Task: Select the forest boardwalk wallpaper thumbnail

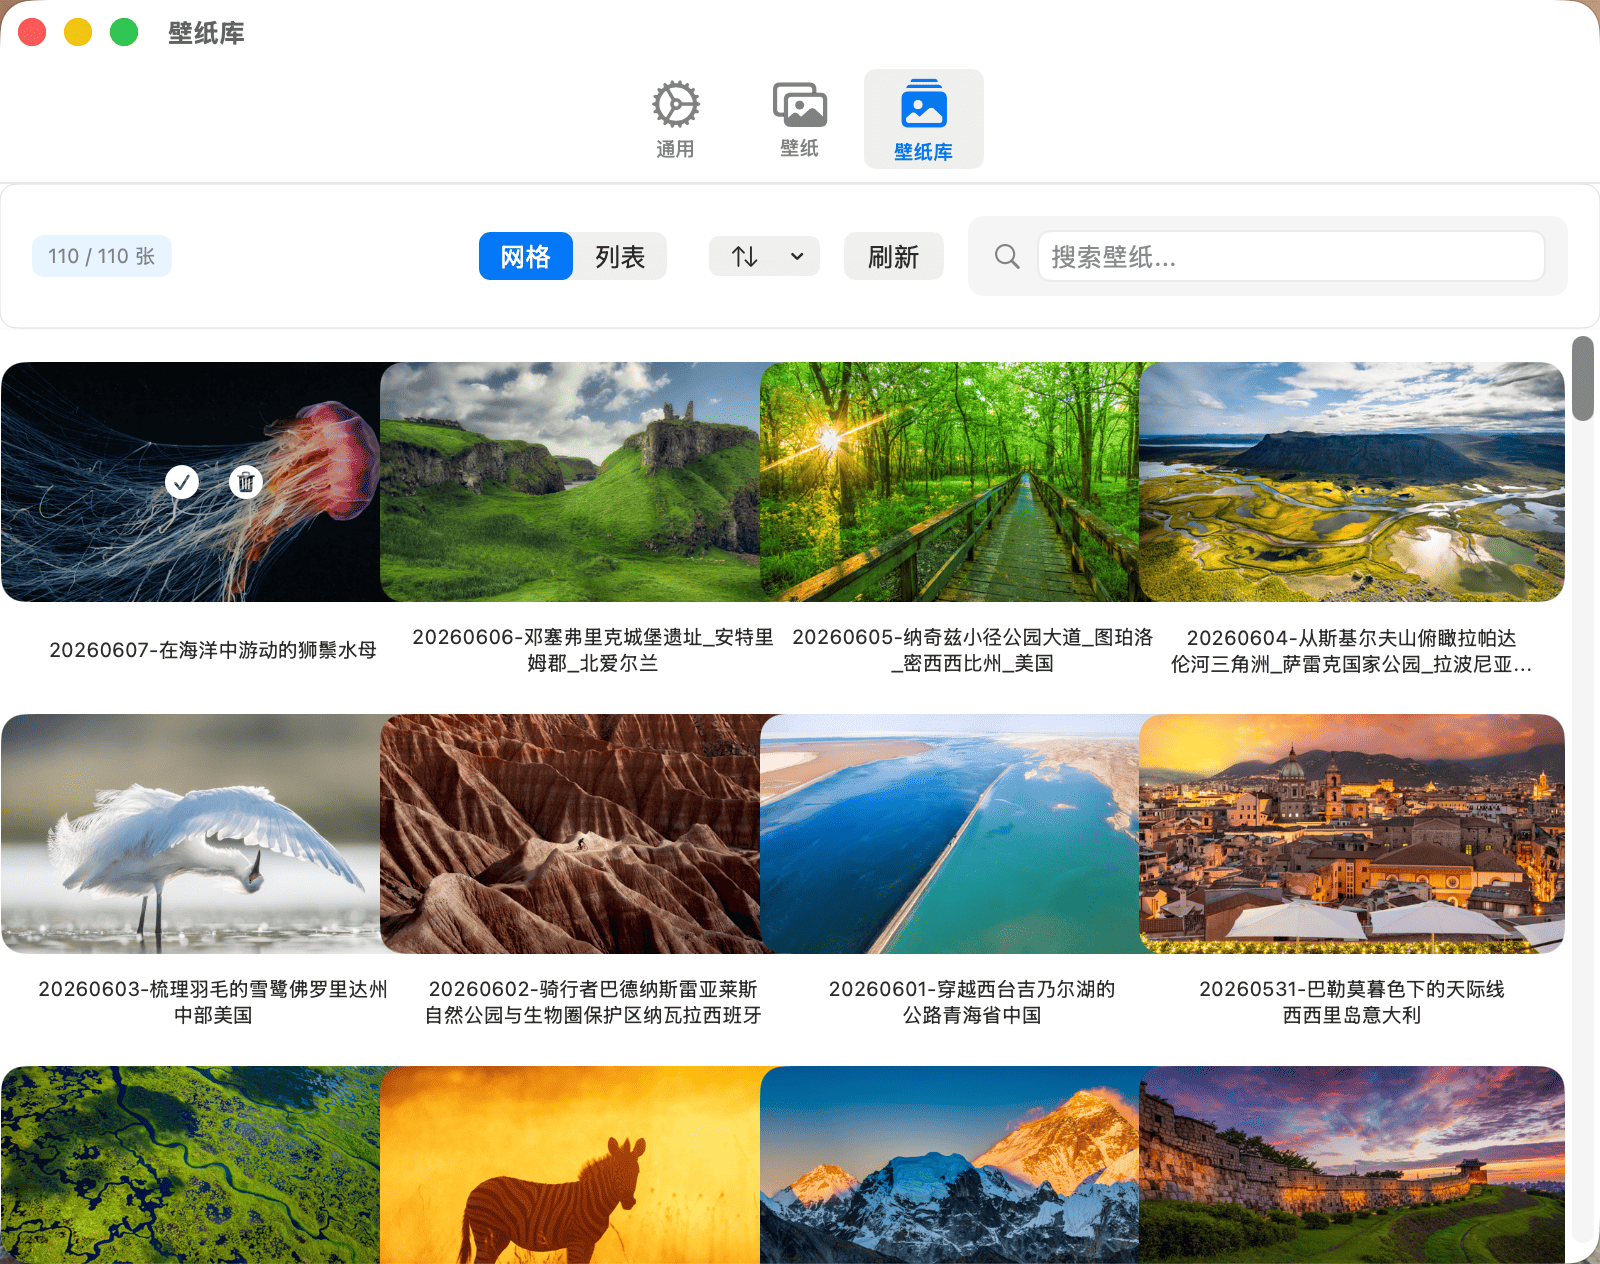Action: (x=949, y=482)
